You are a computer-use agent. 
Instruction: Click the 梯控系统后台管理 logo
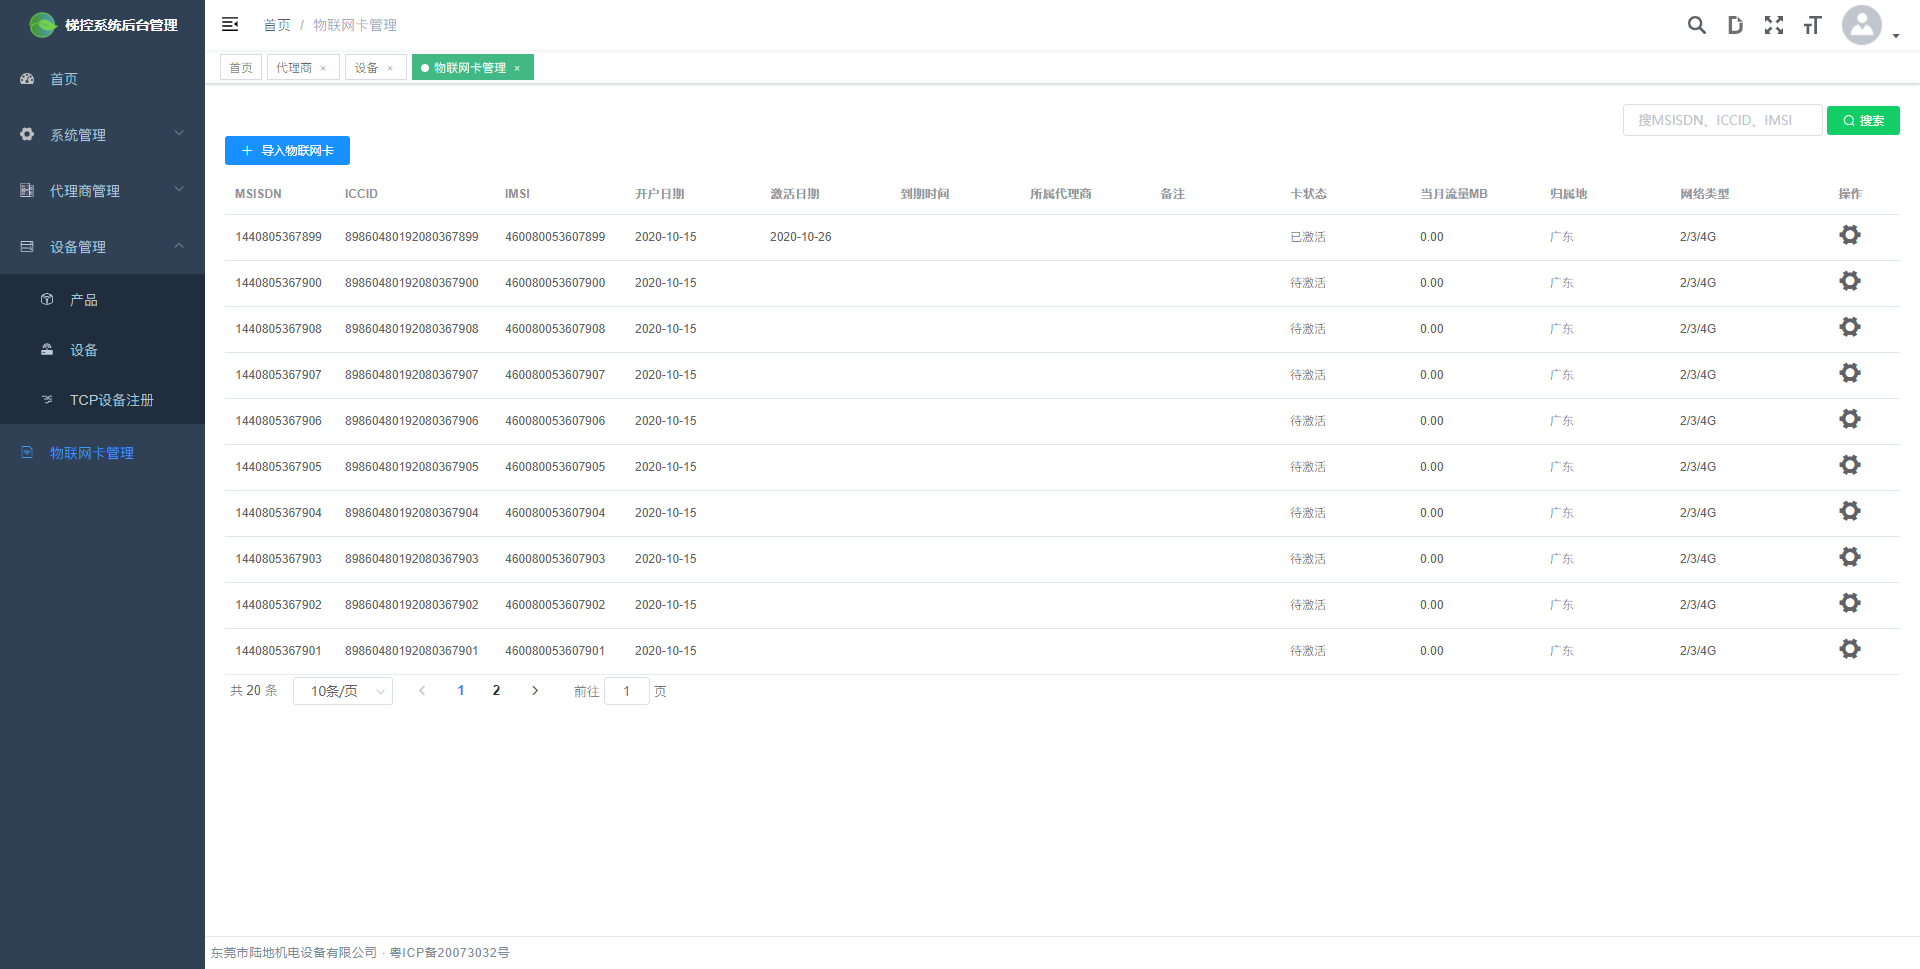(102, 25)
